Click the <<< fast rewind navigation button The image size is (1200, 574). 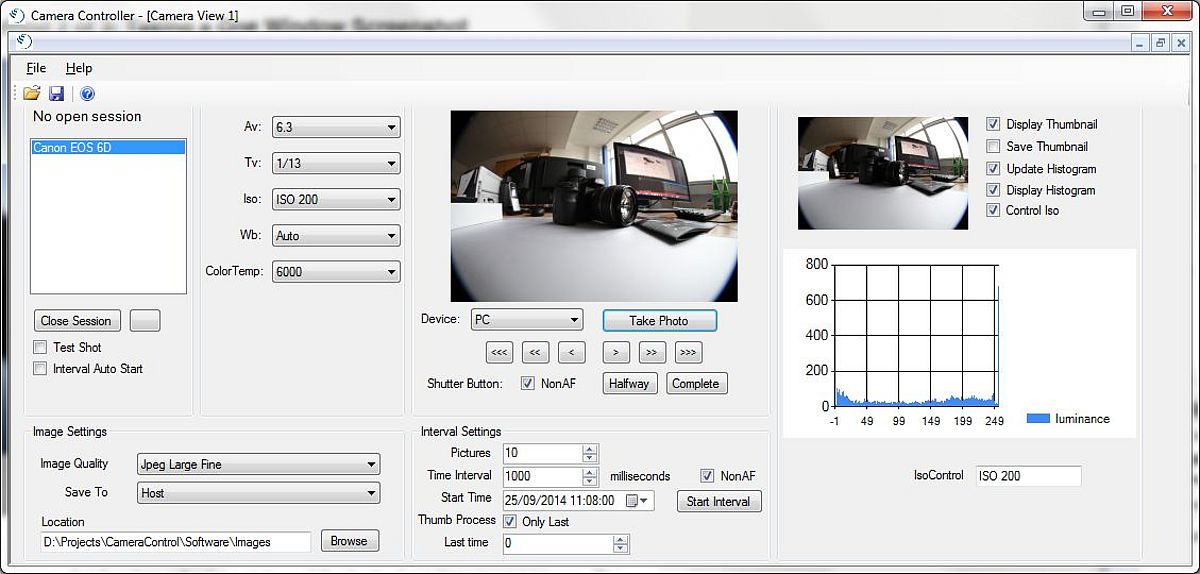499,352
